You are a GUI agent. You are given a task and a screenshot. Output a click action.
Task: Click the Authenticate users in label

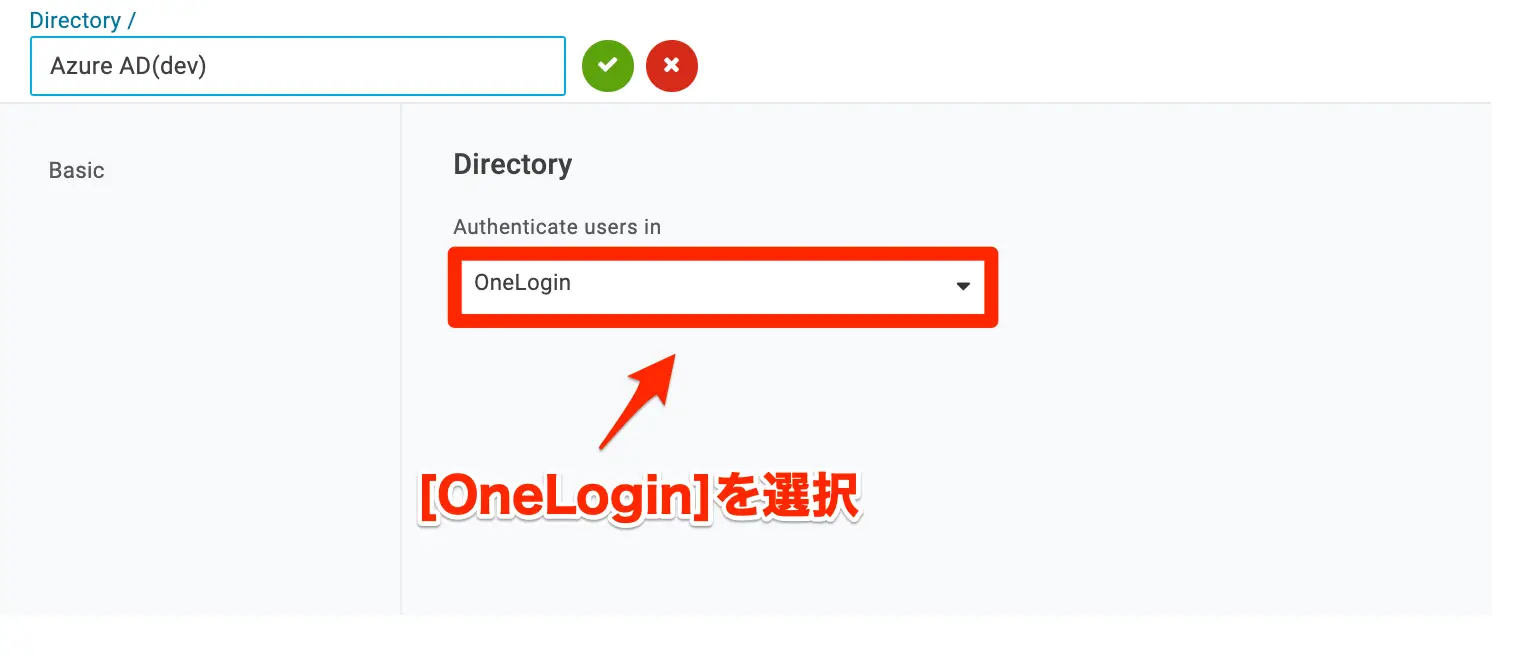[557, 227]
